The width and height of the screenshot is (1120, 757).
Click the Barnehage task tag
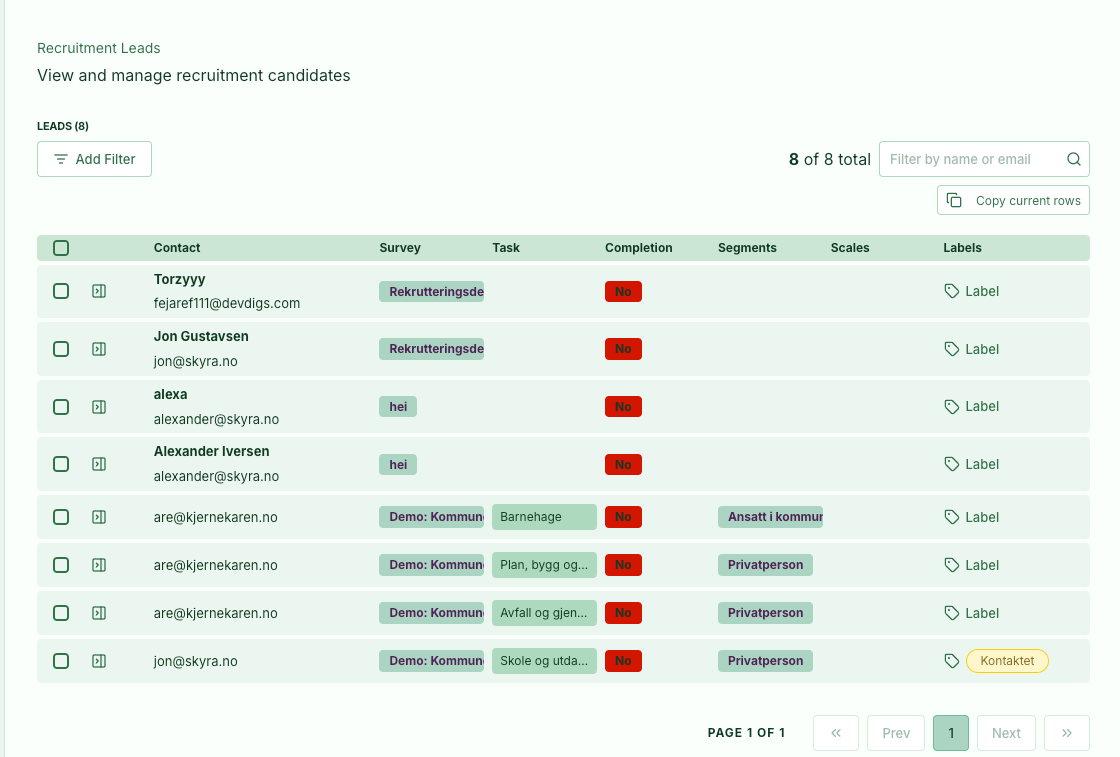pyautogui.click(x=544, y=517)
